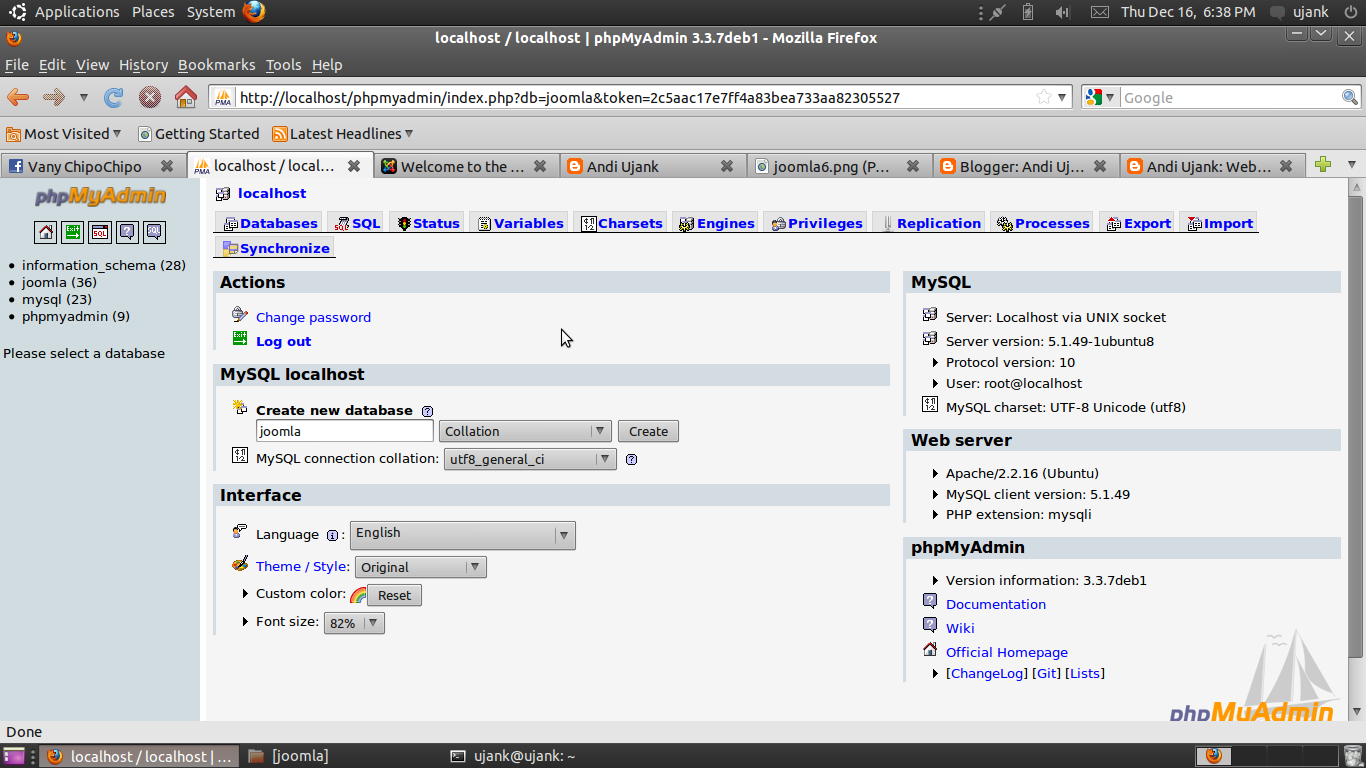Click the Firefox launcher icon in top panel
The width and height of the screenshot is (1366, 768).
click(254, 12)
